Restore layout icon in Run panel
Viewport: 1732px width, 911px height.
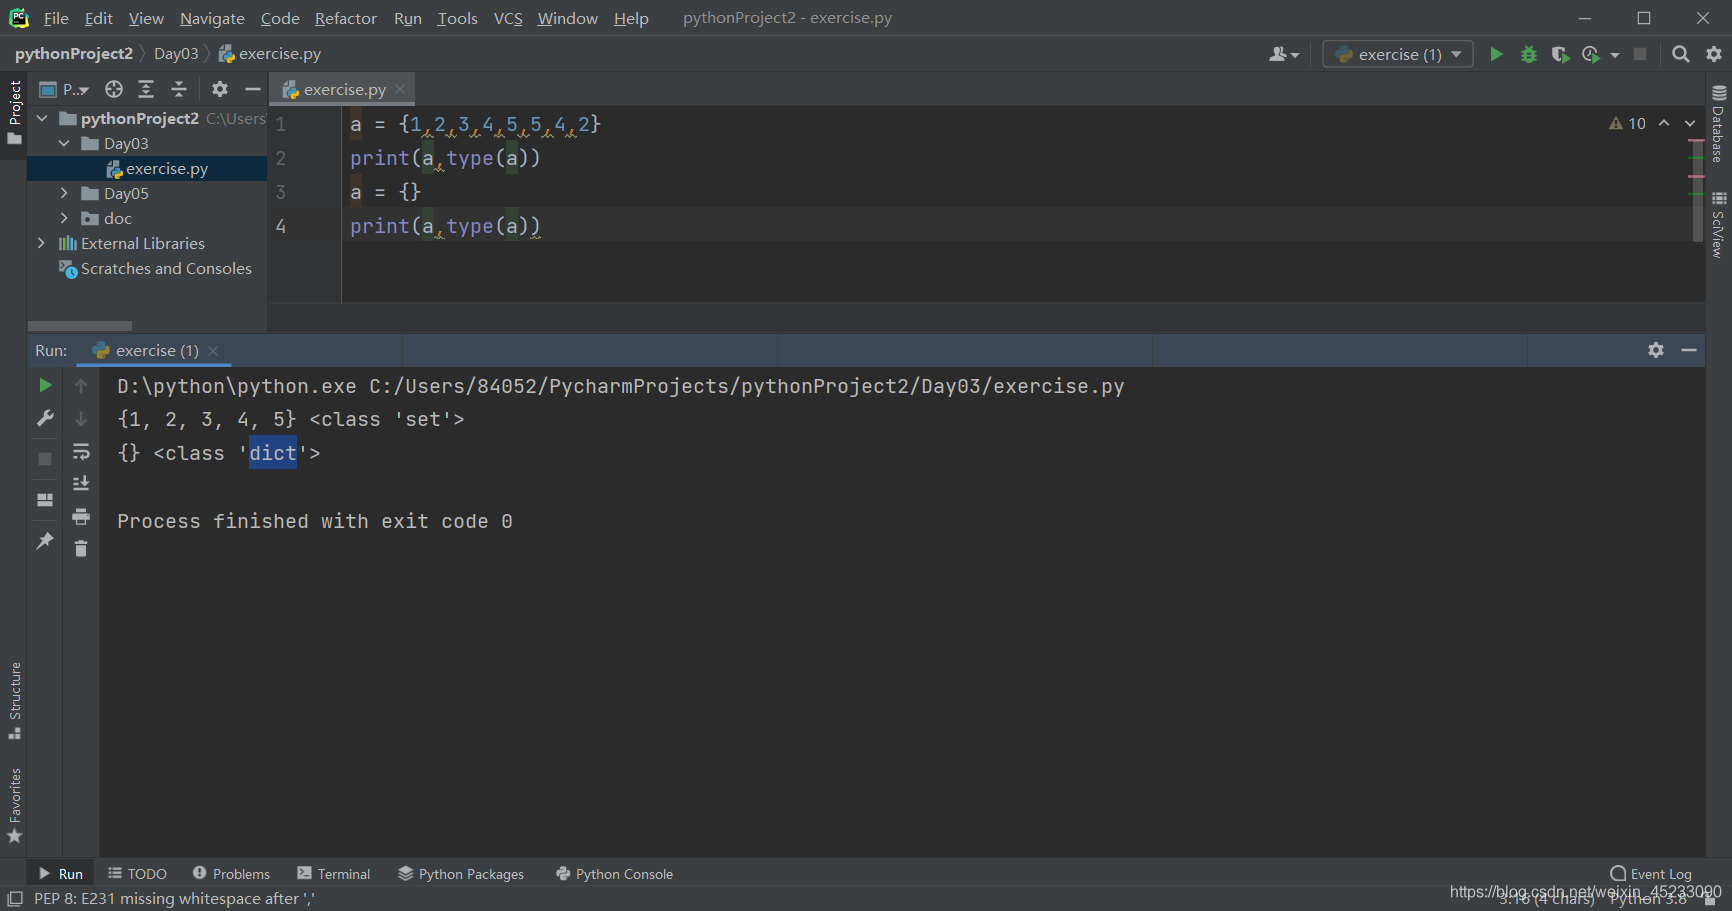tap(45, 499)
